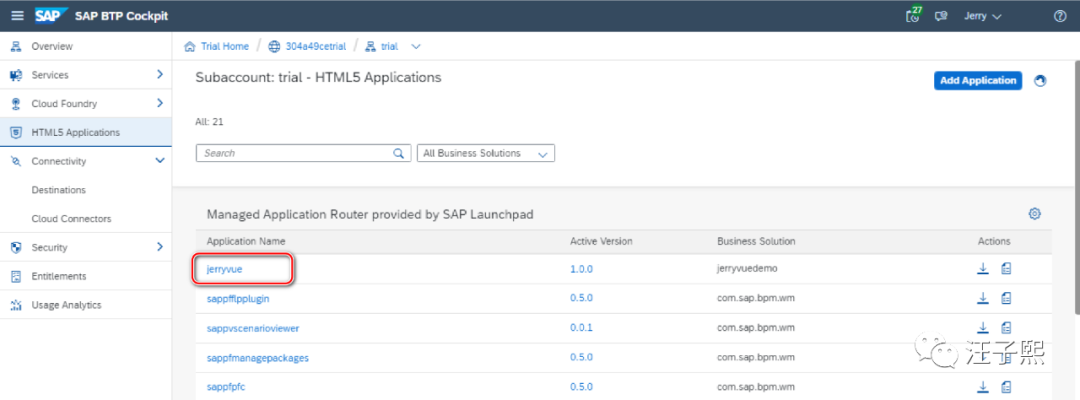Click into the Search input field
The image size is (1080, 400).
[290, 153]
